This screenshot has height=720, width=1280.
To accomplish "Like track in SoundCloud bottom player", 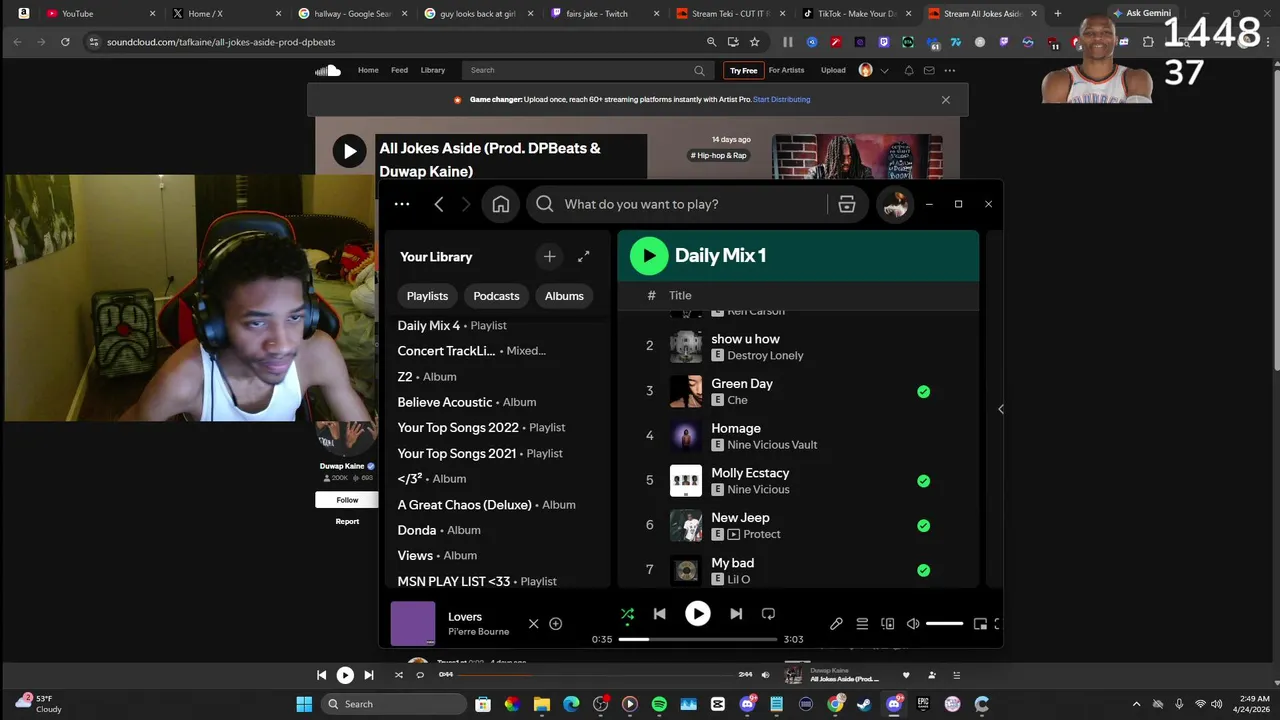I will [906, 675].
